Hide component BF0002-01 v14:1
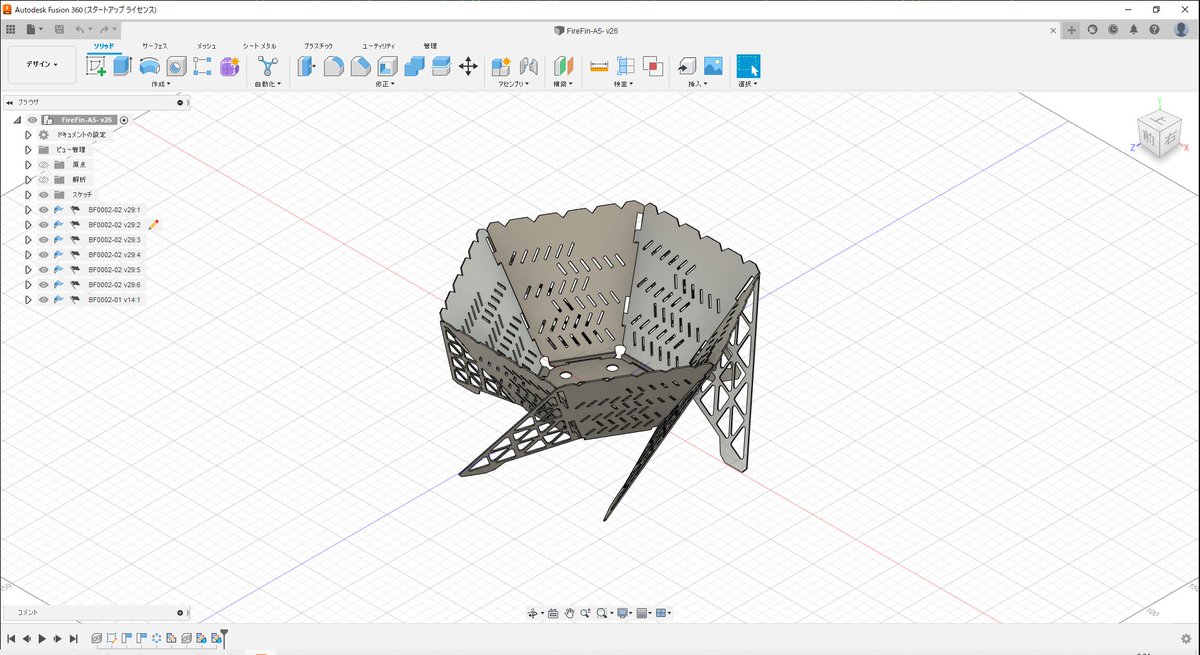 [x=44, y=300]
